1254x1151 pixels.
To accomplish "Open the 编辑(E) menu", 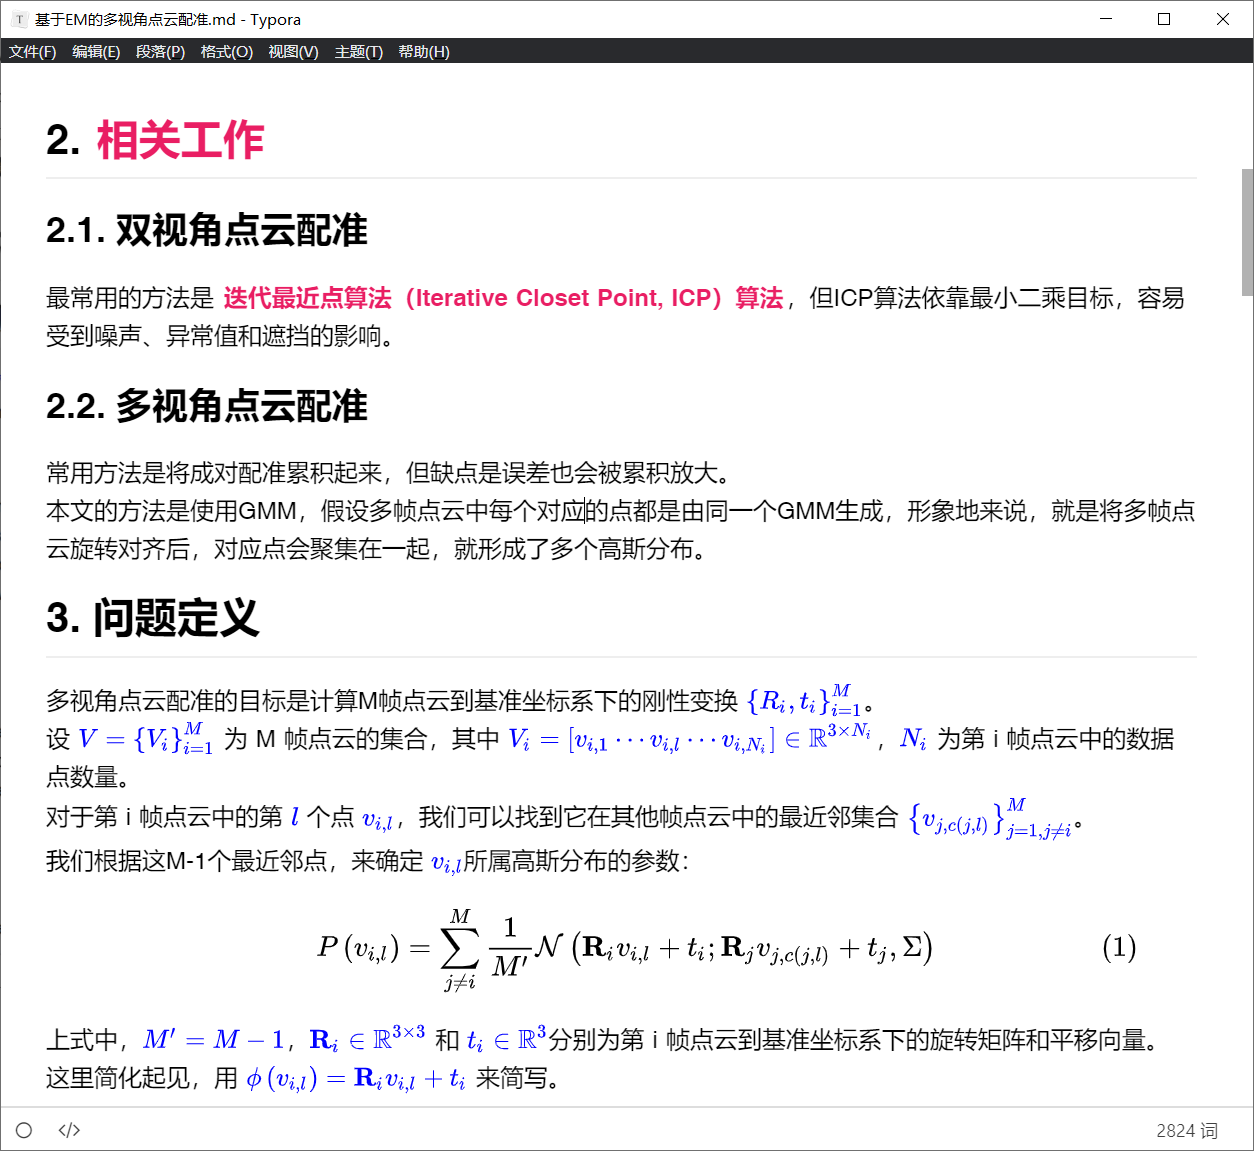I will point(96,51).
